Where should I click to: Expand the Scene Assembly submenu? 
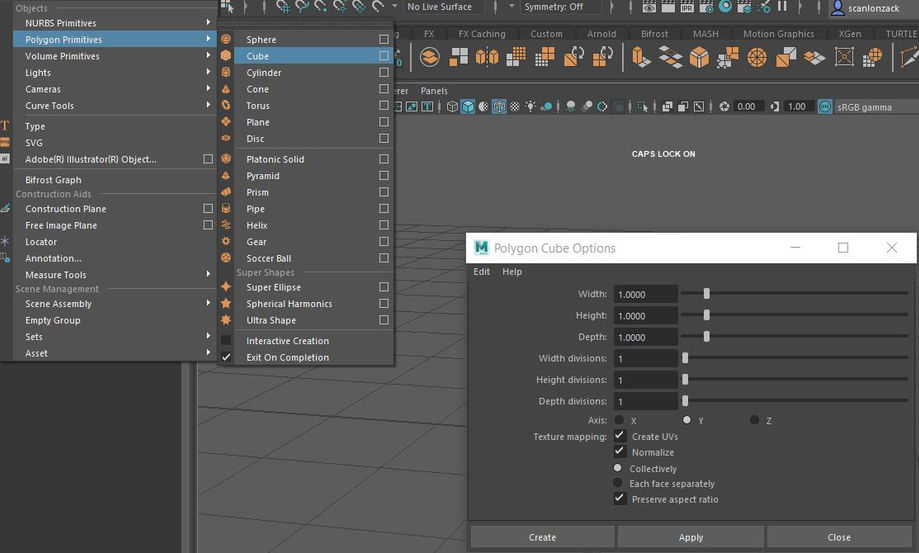point(115,303)
